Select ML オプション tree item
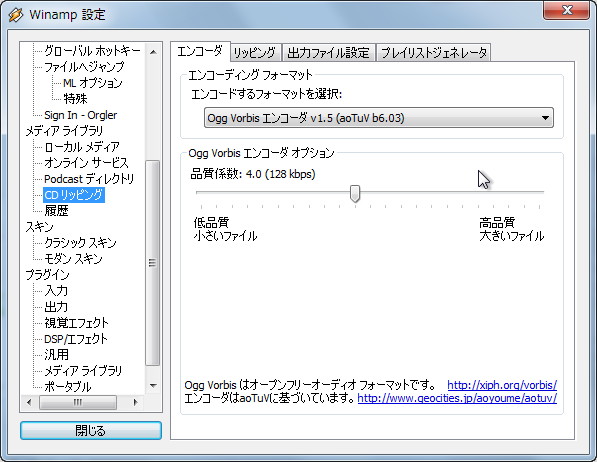This screenshot has width=597, height=462. coord(93,83)
